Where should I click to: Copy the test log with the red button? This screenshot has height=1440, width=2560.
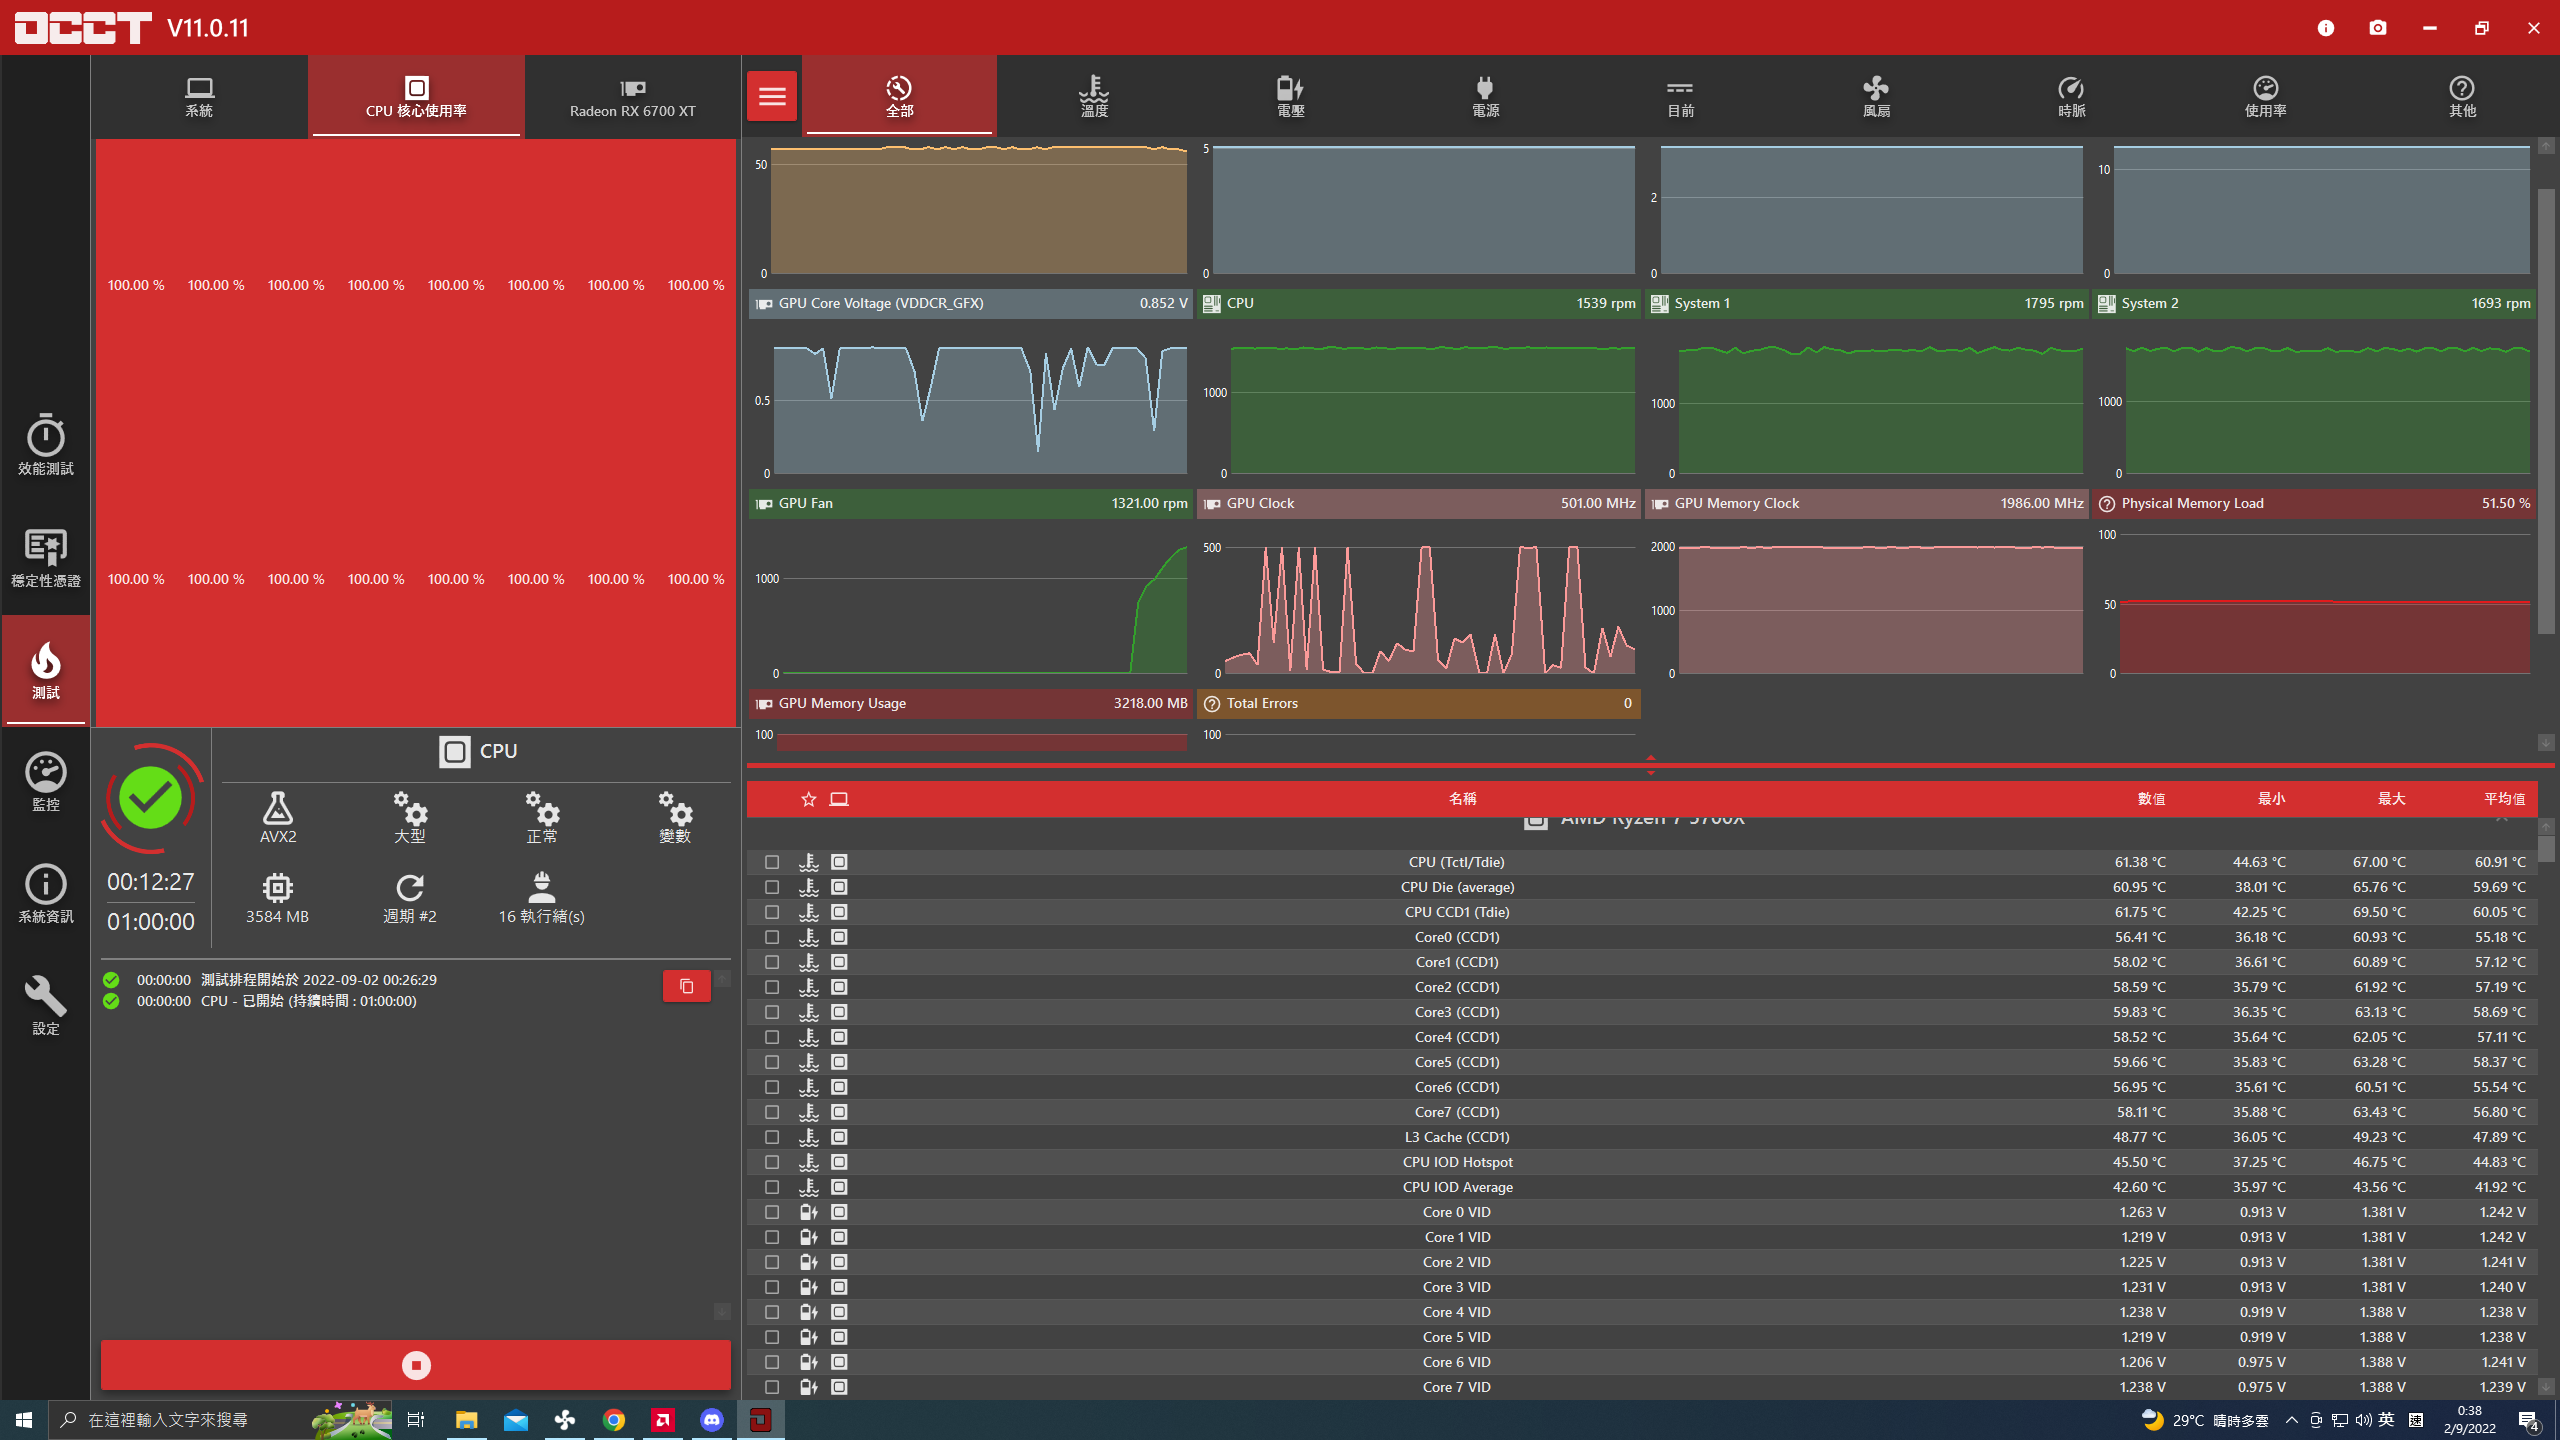pos(687,986)
